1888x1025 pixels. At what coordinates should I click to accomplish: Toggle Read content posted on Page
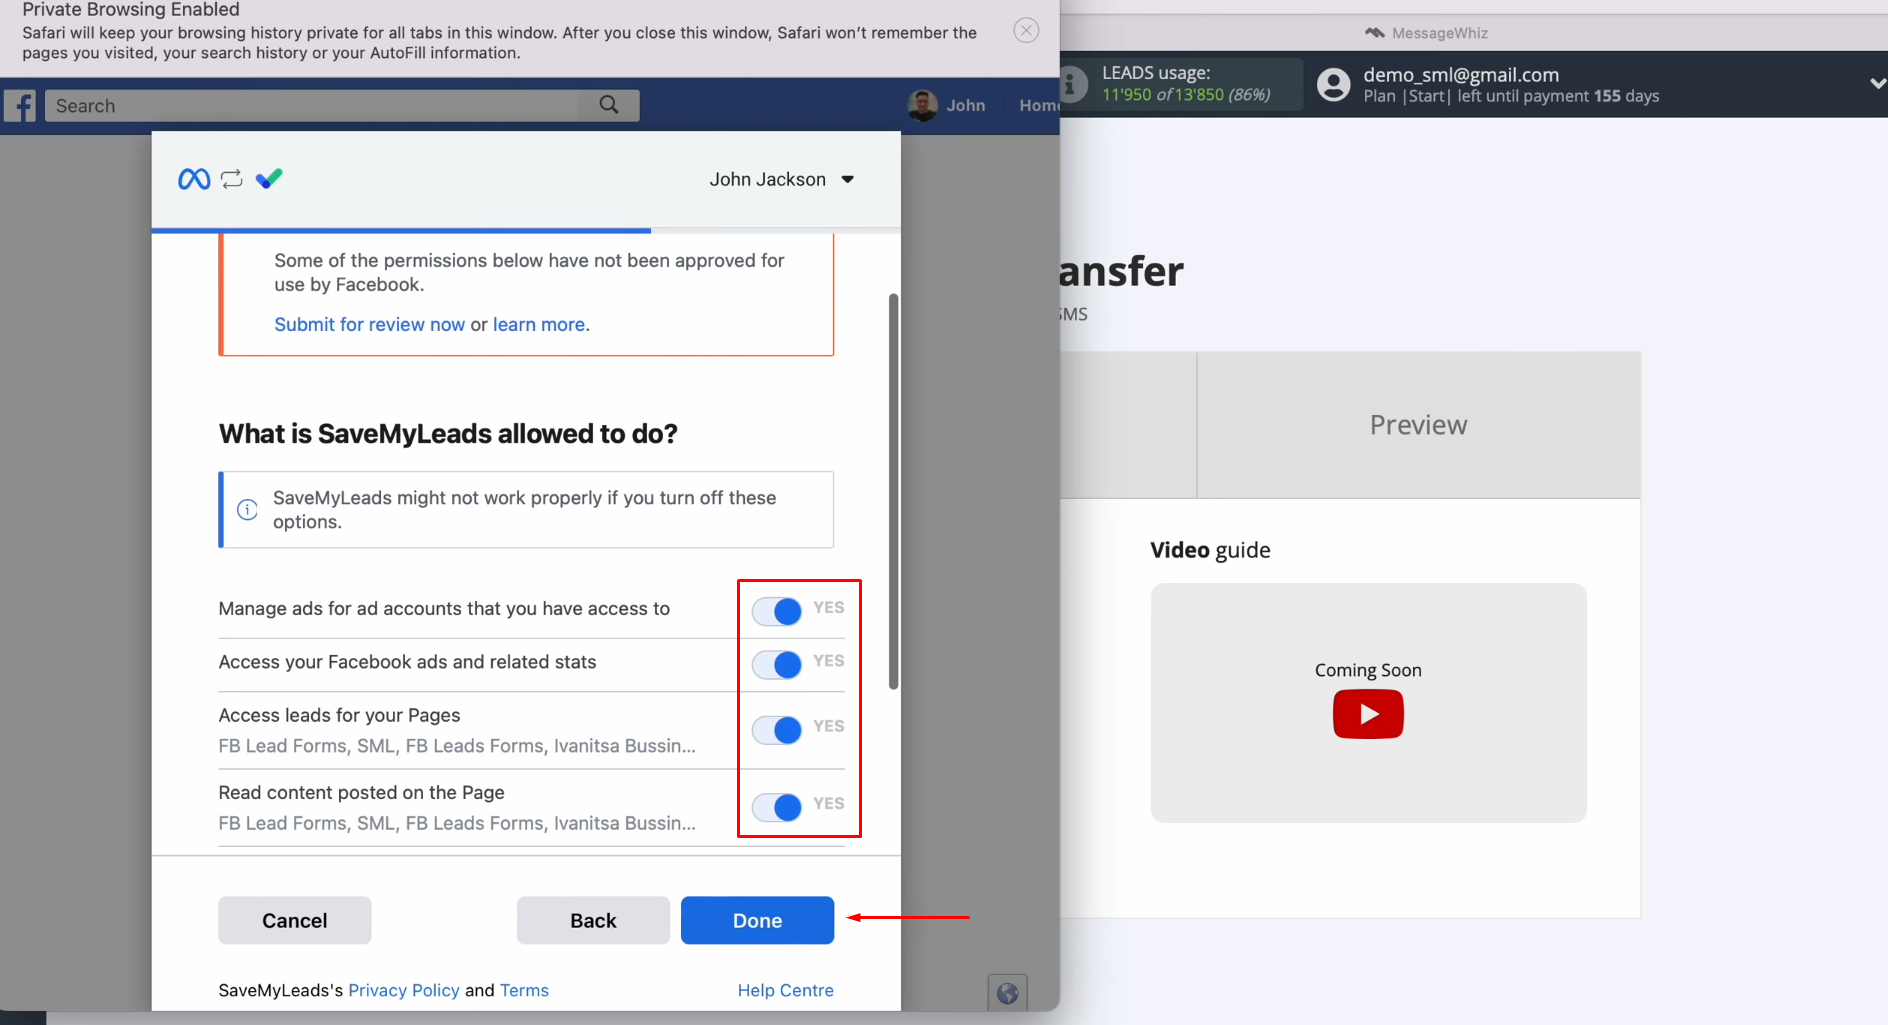point(777,807)
